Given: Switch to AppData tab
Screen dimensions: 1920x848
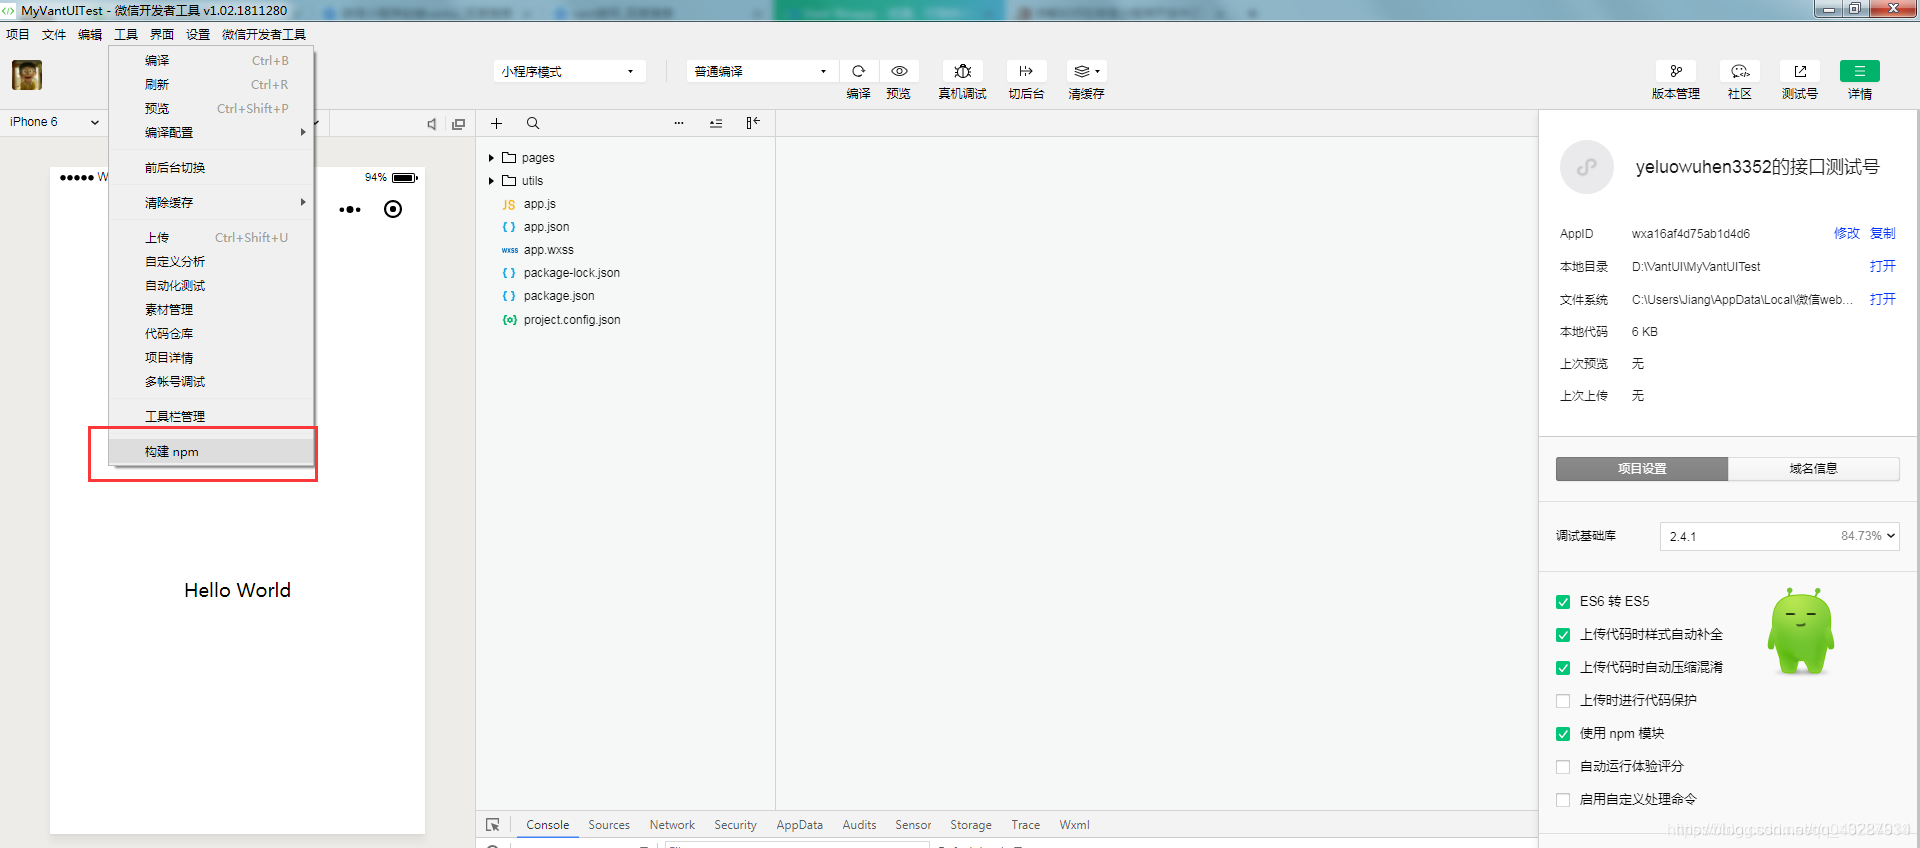Looking at the screenshot, I should 799,825.
